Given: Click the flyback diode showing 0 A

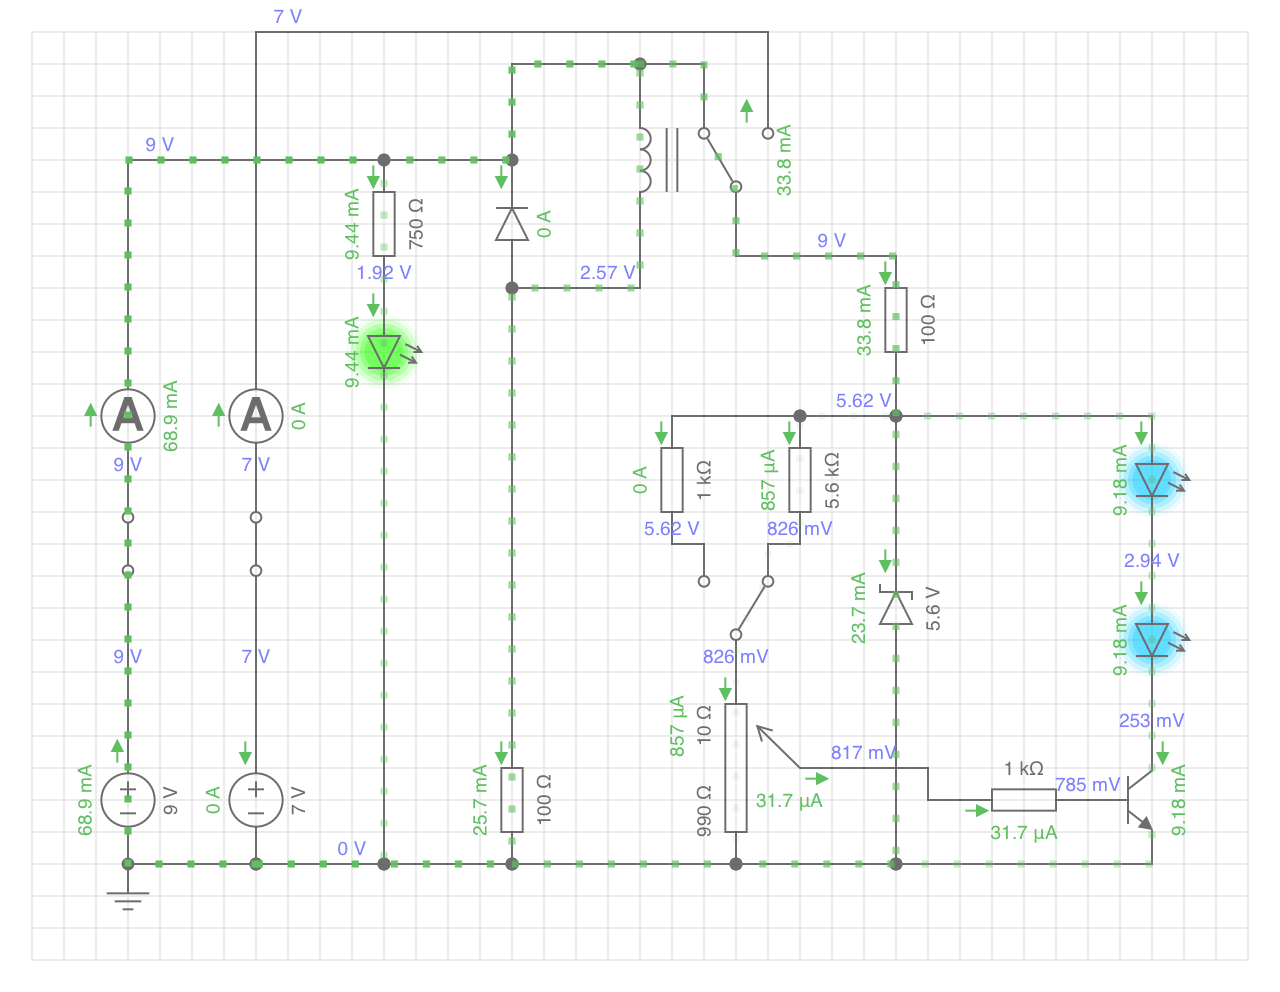Looking at the screenshot, I should pyautogui.click(x=512, y=224).
